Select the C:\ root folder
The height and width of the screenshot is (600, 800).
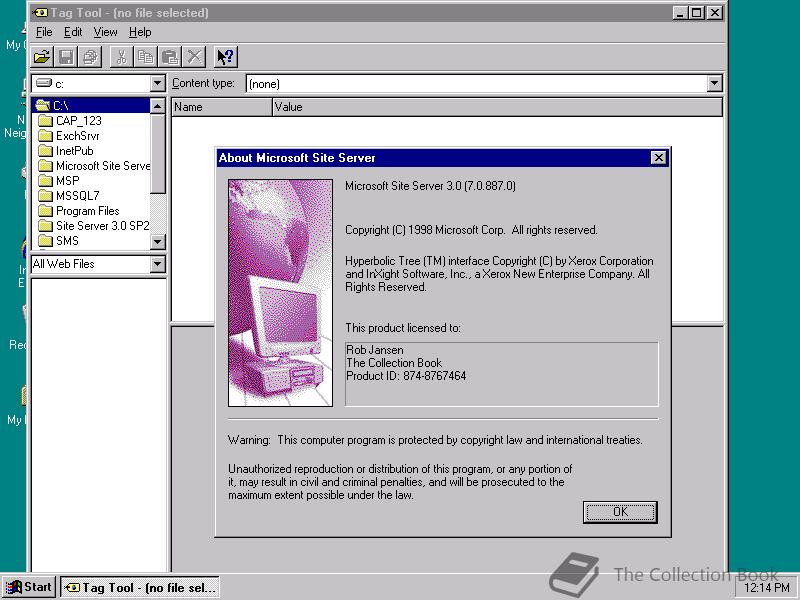click(x=91, y=106)
